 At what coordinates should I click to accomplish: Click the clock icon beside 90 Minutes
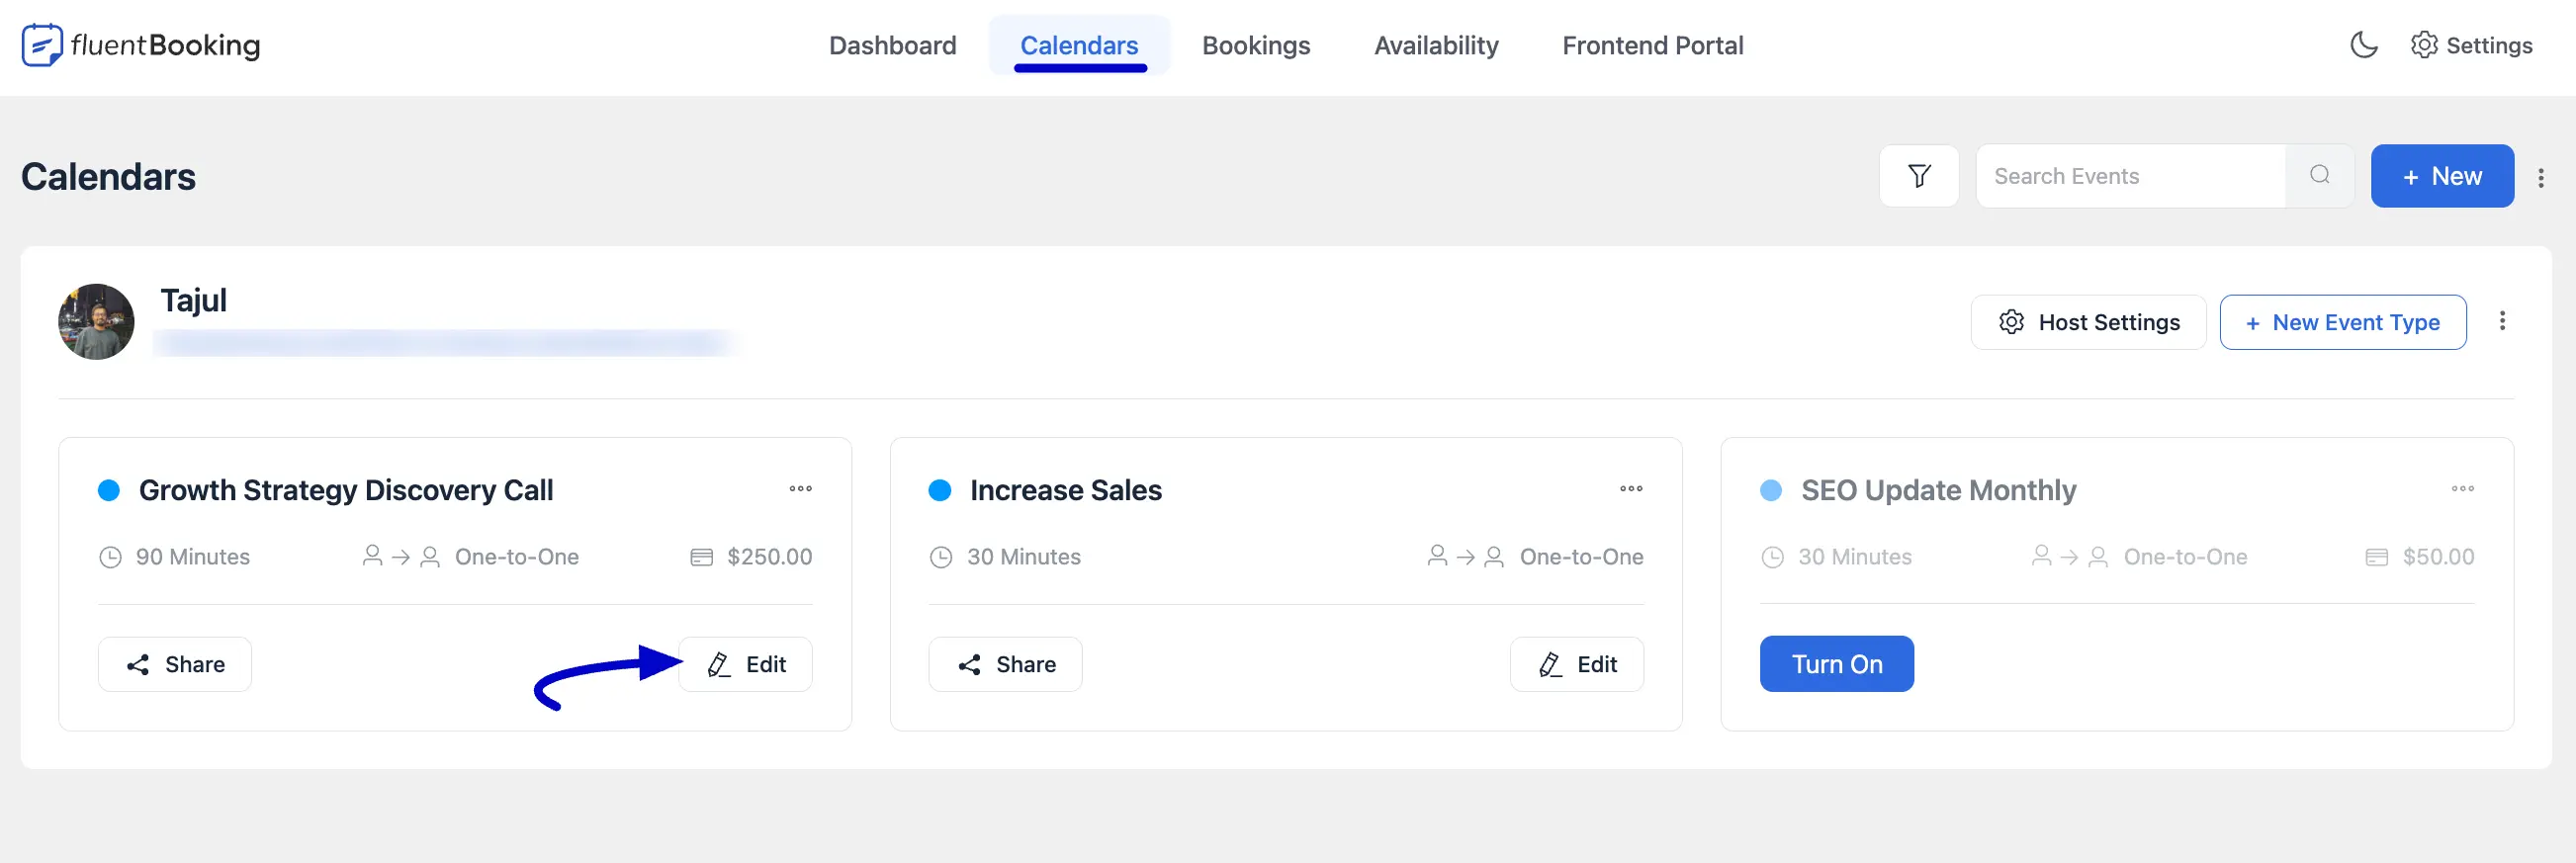[110, 557]
